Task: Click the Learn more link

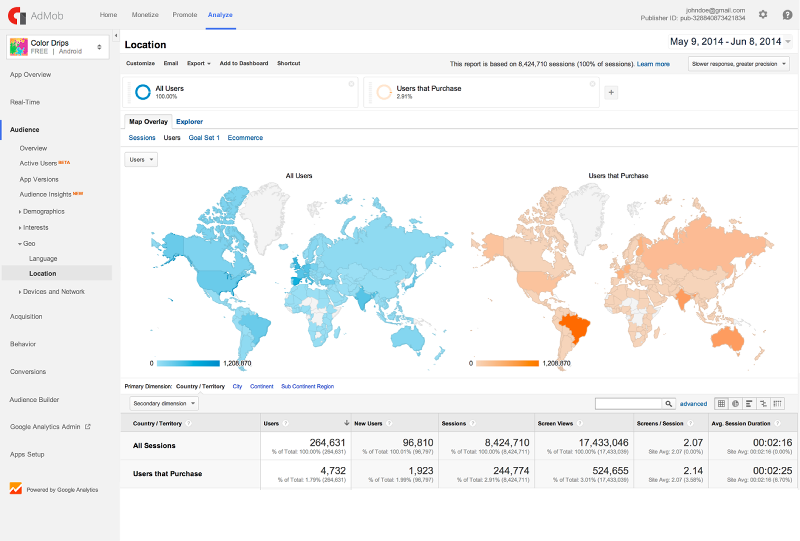Action: pyautogui.click(x=653, y=63)
